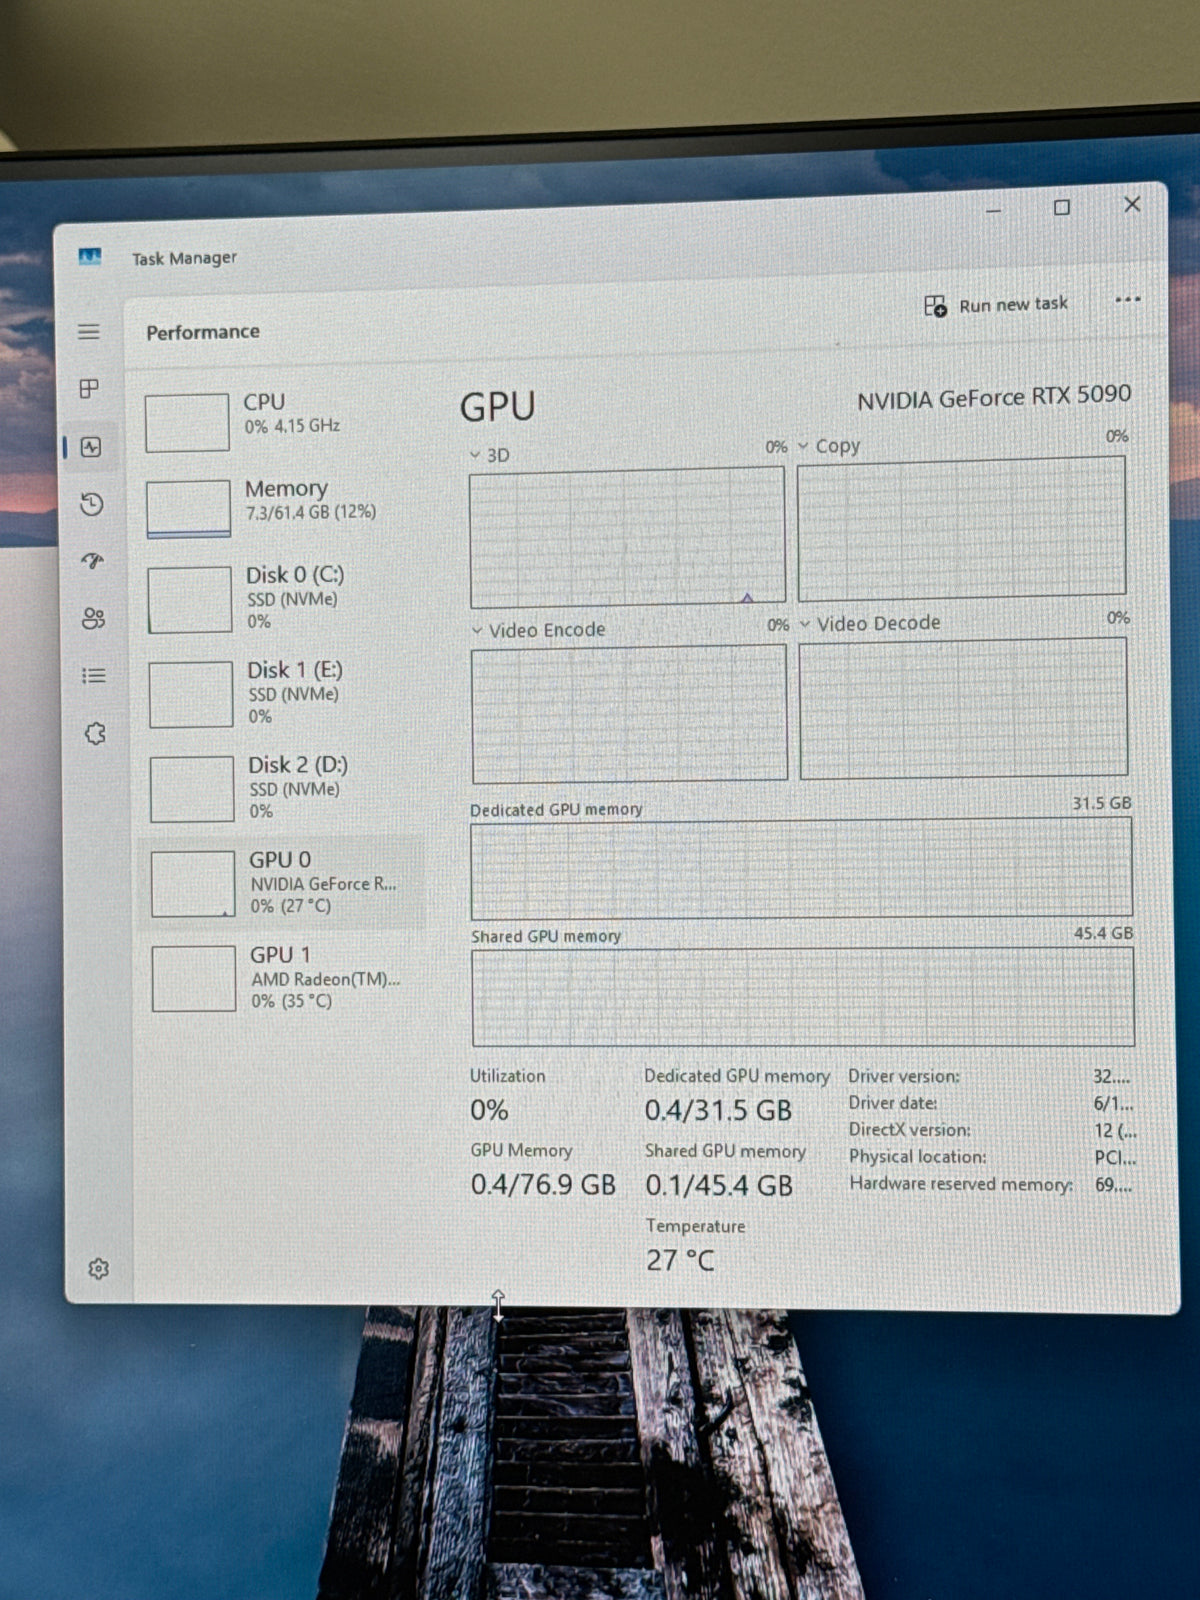Maximize the Task Manager window

tap(1062, 207)
